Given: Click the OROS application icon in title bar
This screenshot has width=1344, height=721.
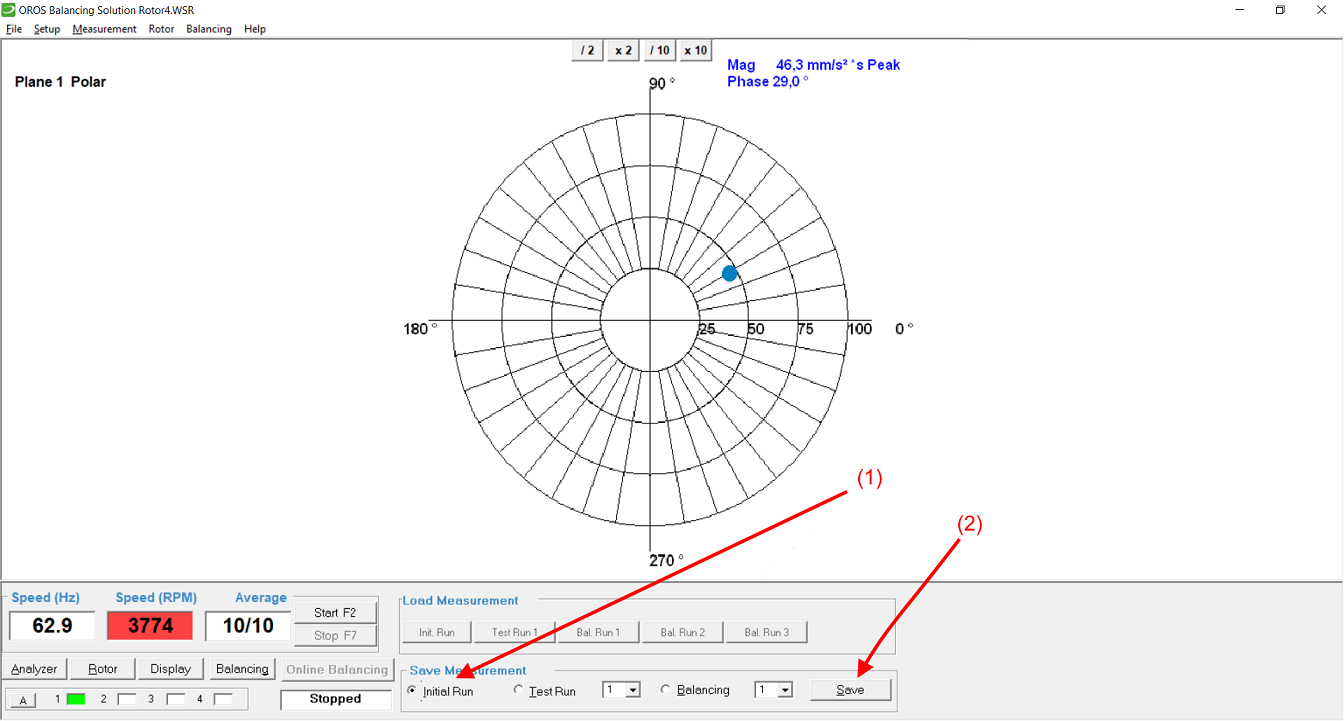Looking at the screenshot, I should (x=9, y=10).
